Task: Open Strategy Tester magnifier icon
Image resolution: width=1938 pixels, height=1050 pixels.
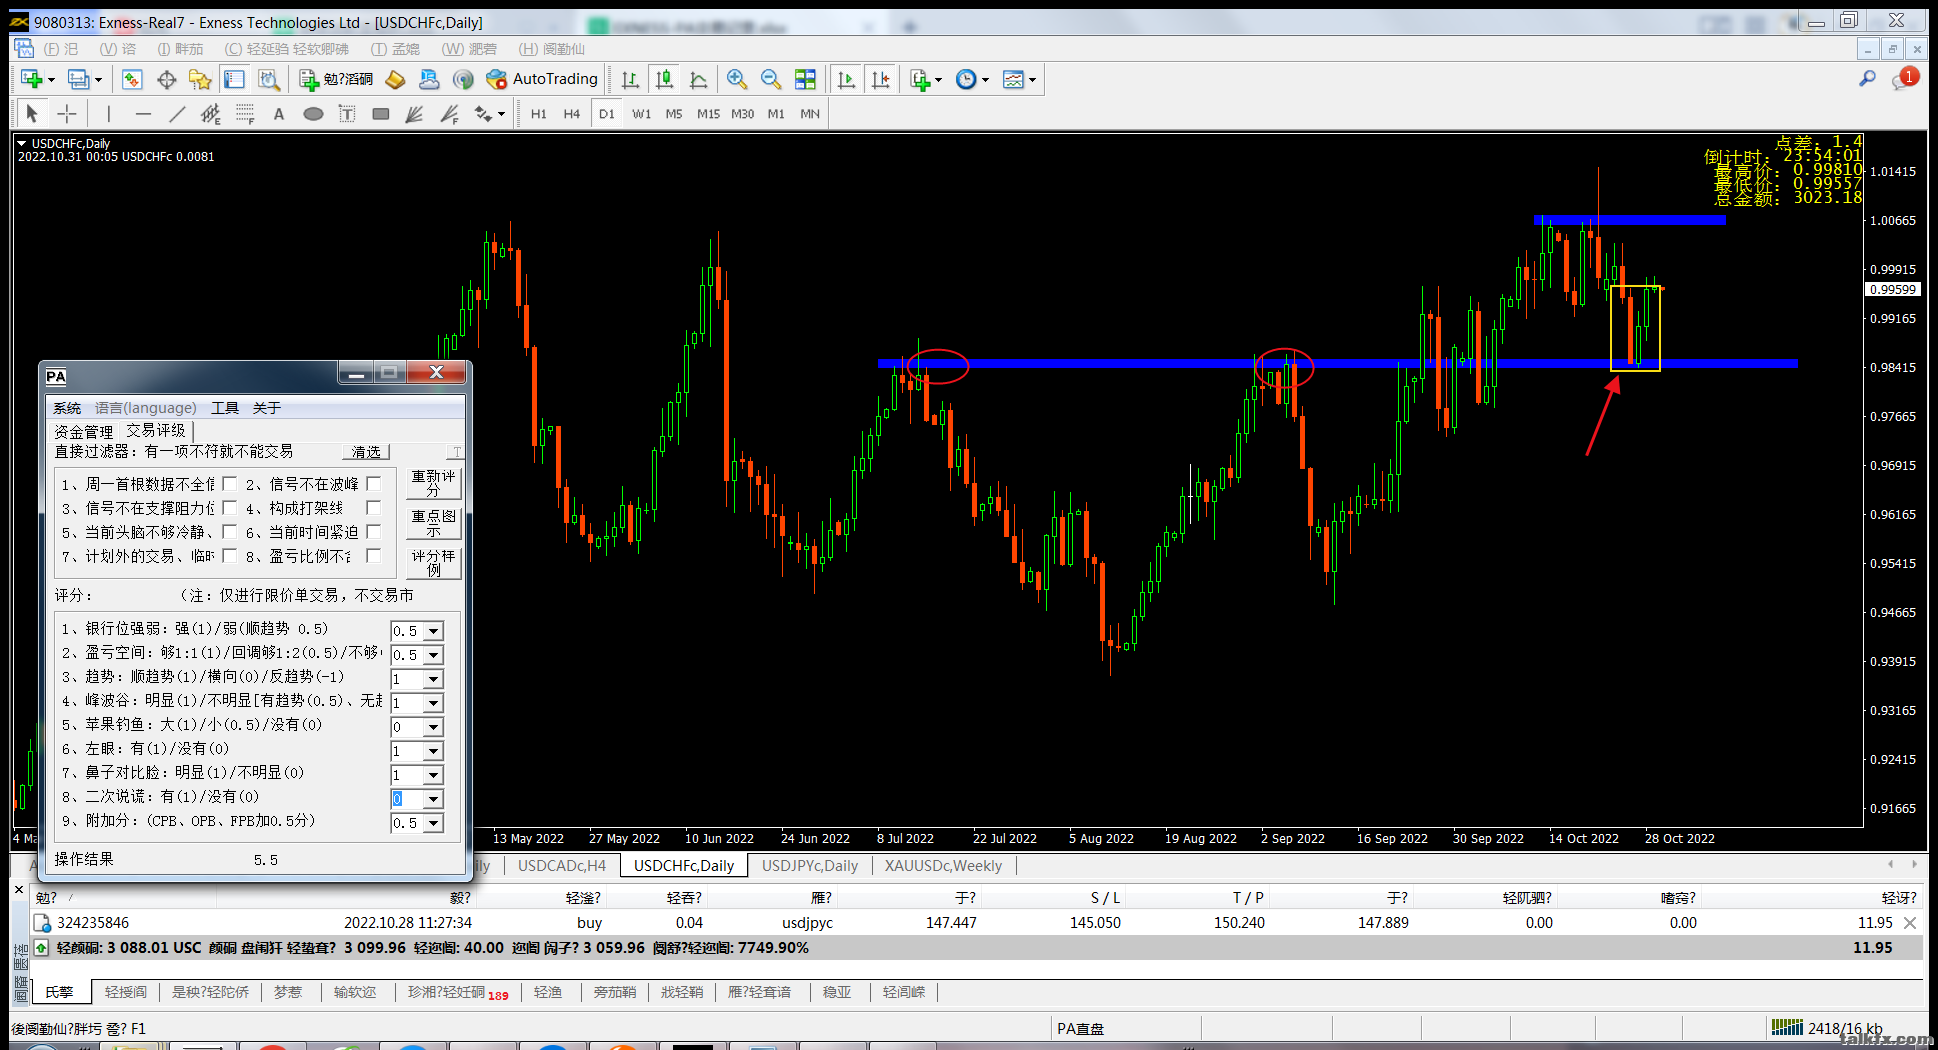Action: point(268,79)
